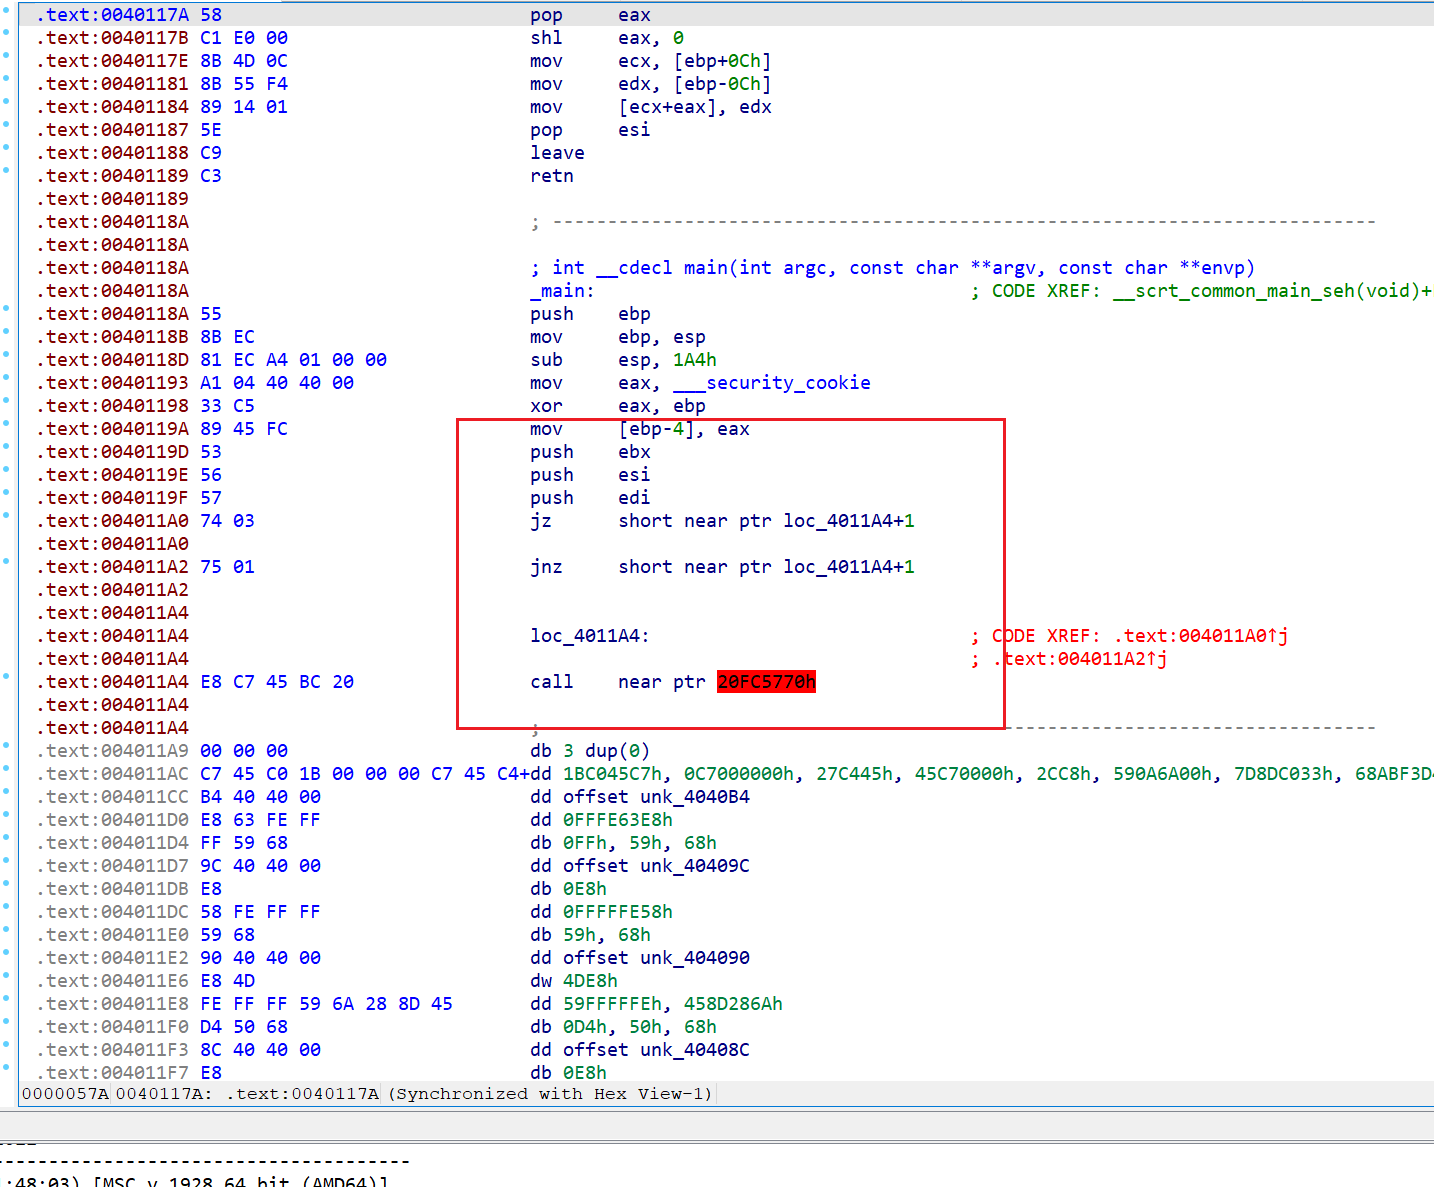Select the [ecx+eax] memory operand
This screenshot has height=1187, width=1434.
click(x=667, y=107)
